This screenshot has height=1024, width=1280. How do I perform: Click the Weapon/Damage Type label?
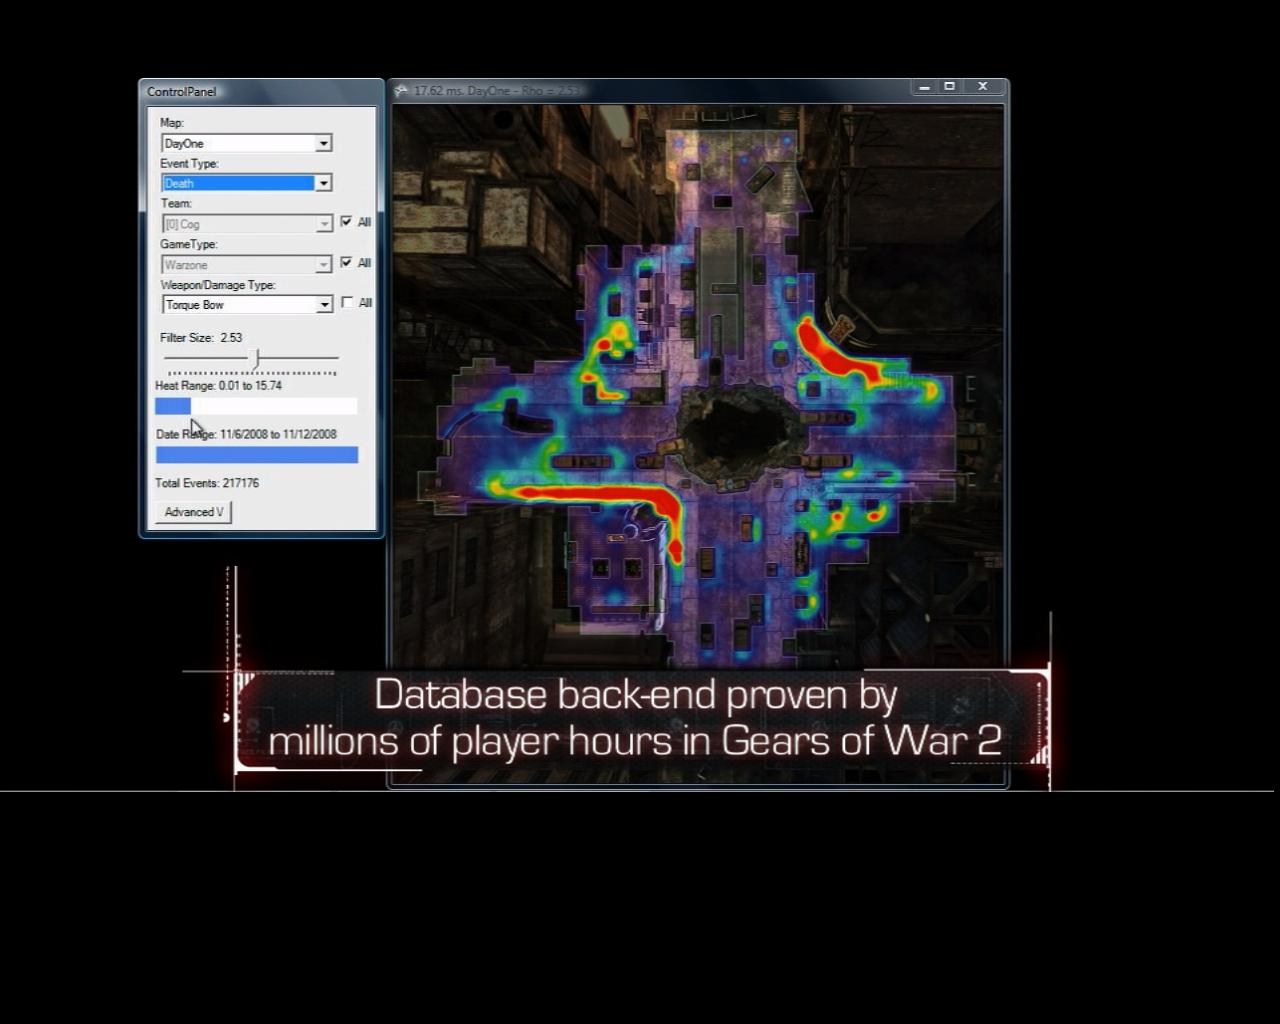coord(218,285)
